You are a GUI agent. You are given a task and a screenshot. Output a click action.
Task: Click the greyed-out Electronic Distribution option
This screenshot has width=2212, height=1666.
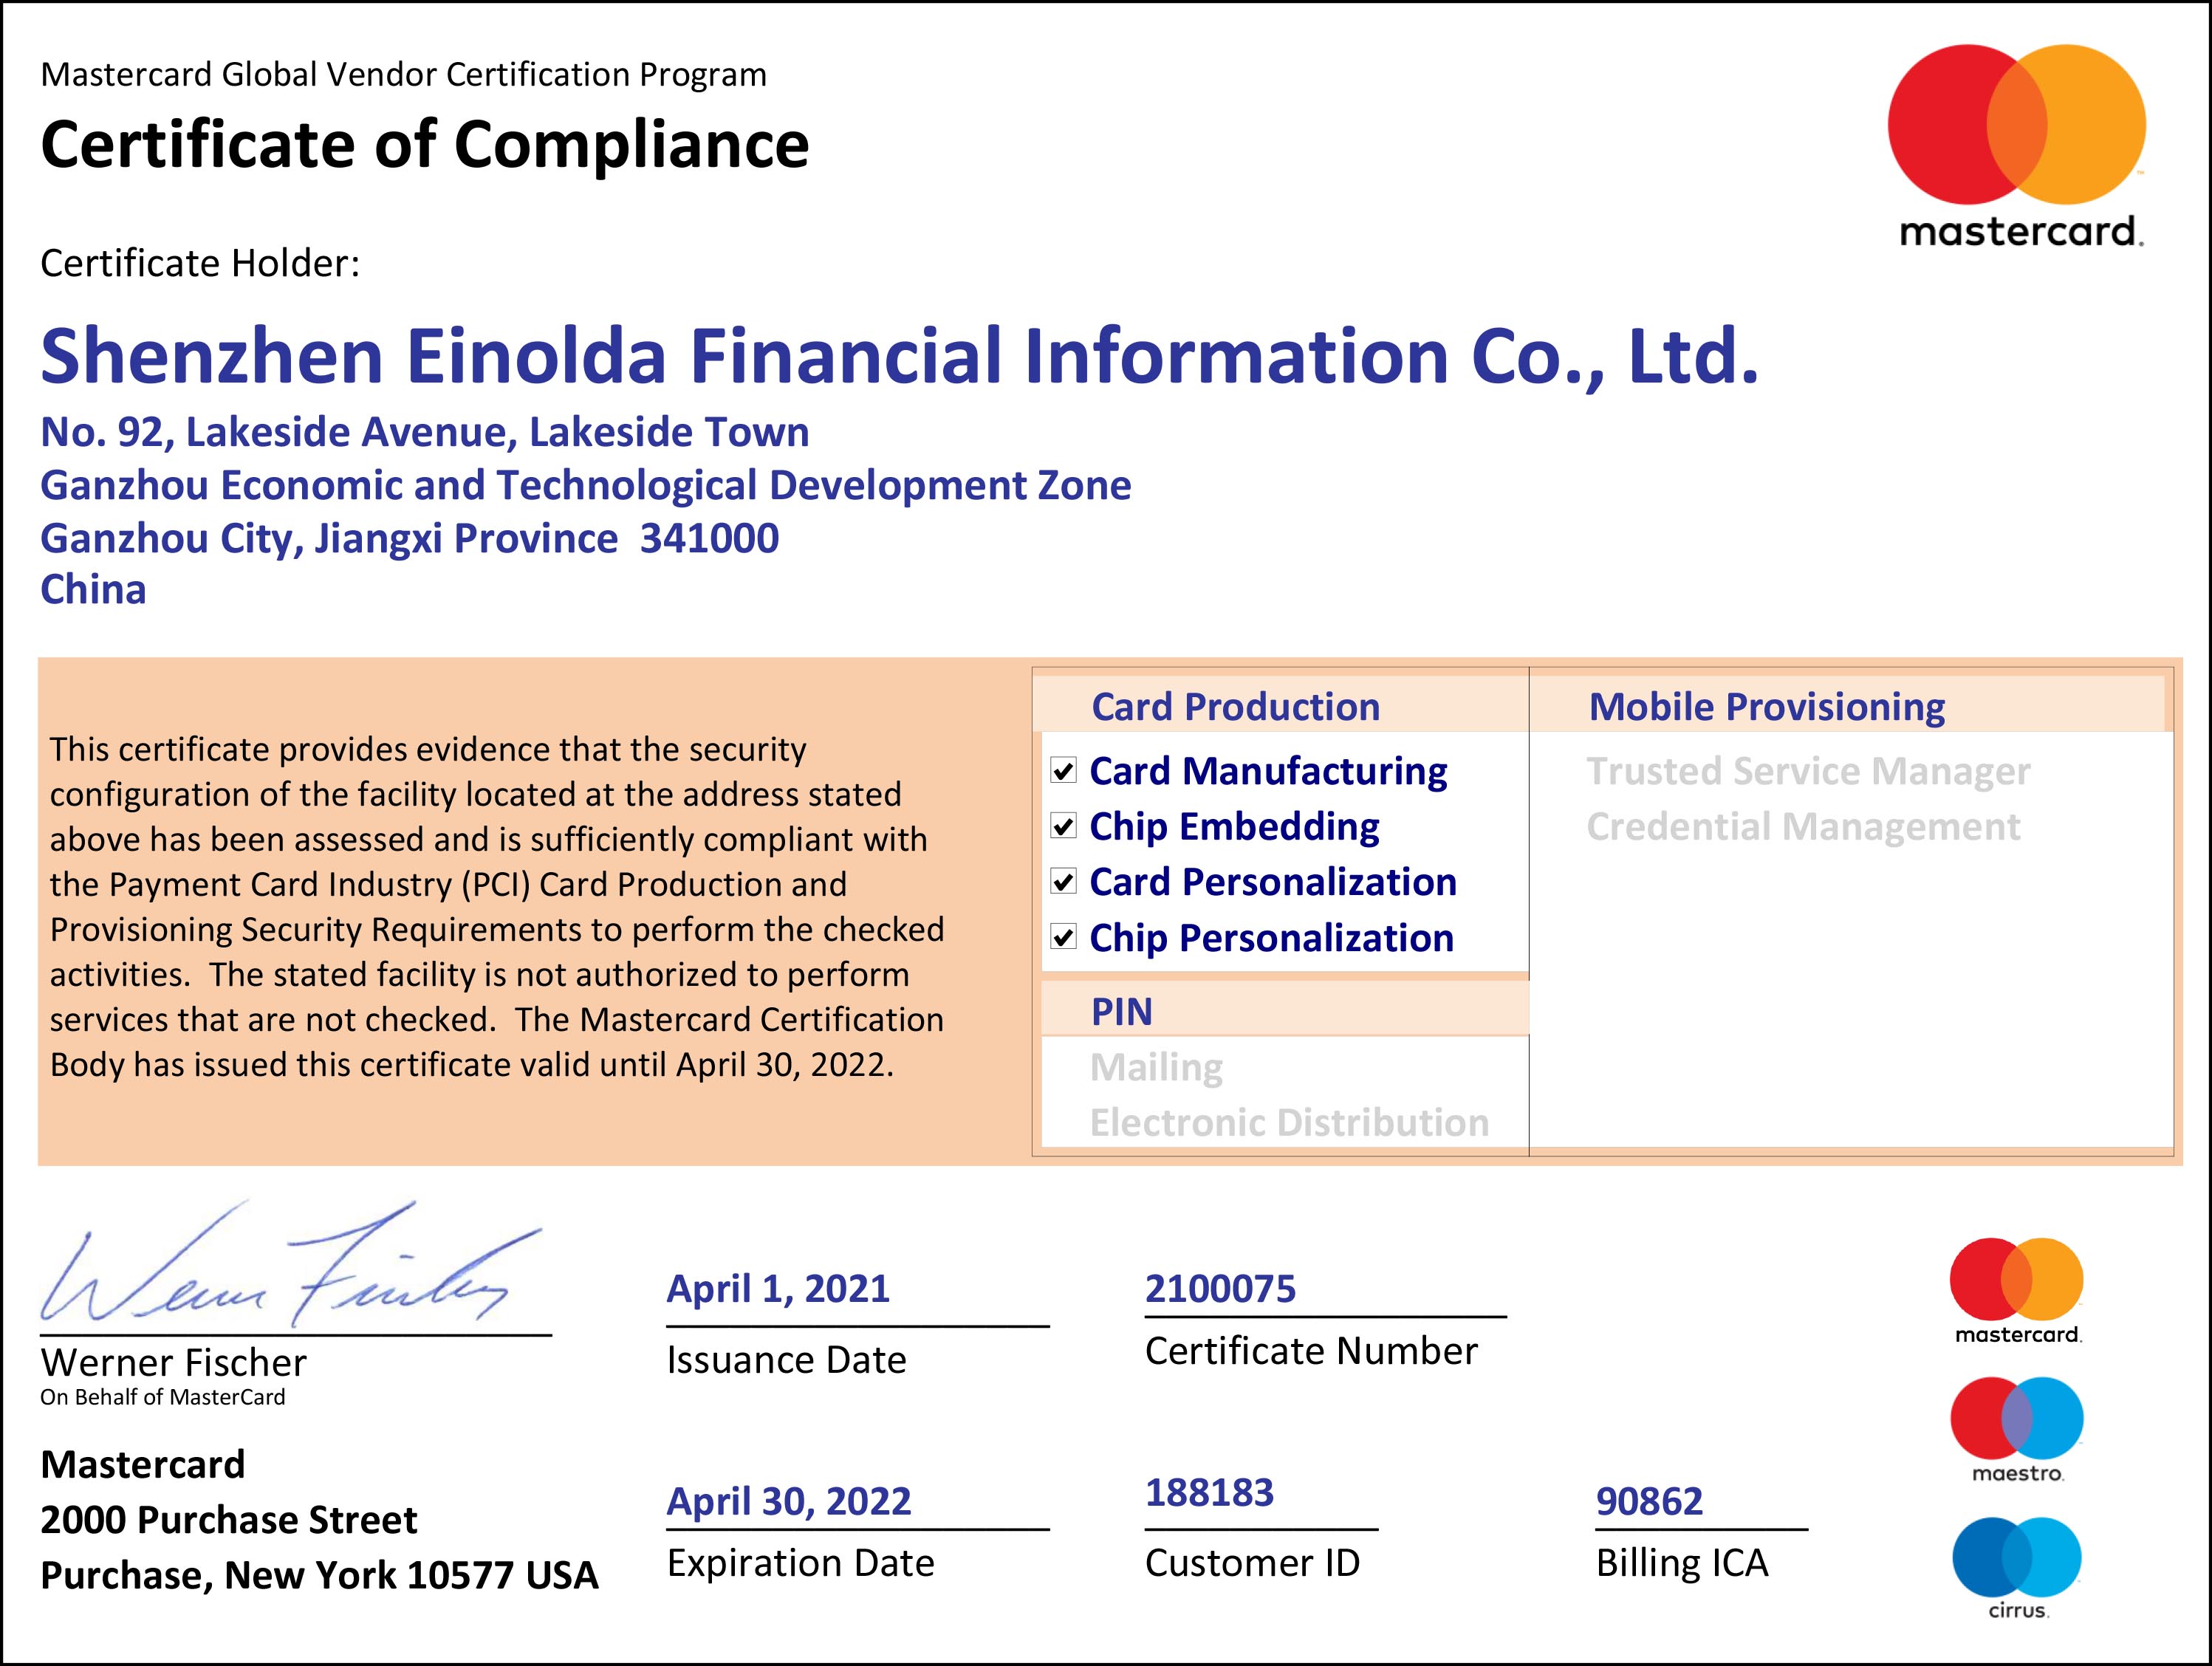point(1289,1123)
